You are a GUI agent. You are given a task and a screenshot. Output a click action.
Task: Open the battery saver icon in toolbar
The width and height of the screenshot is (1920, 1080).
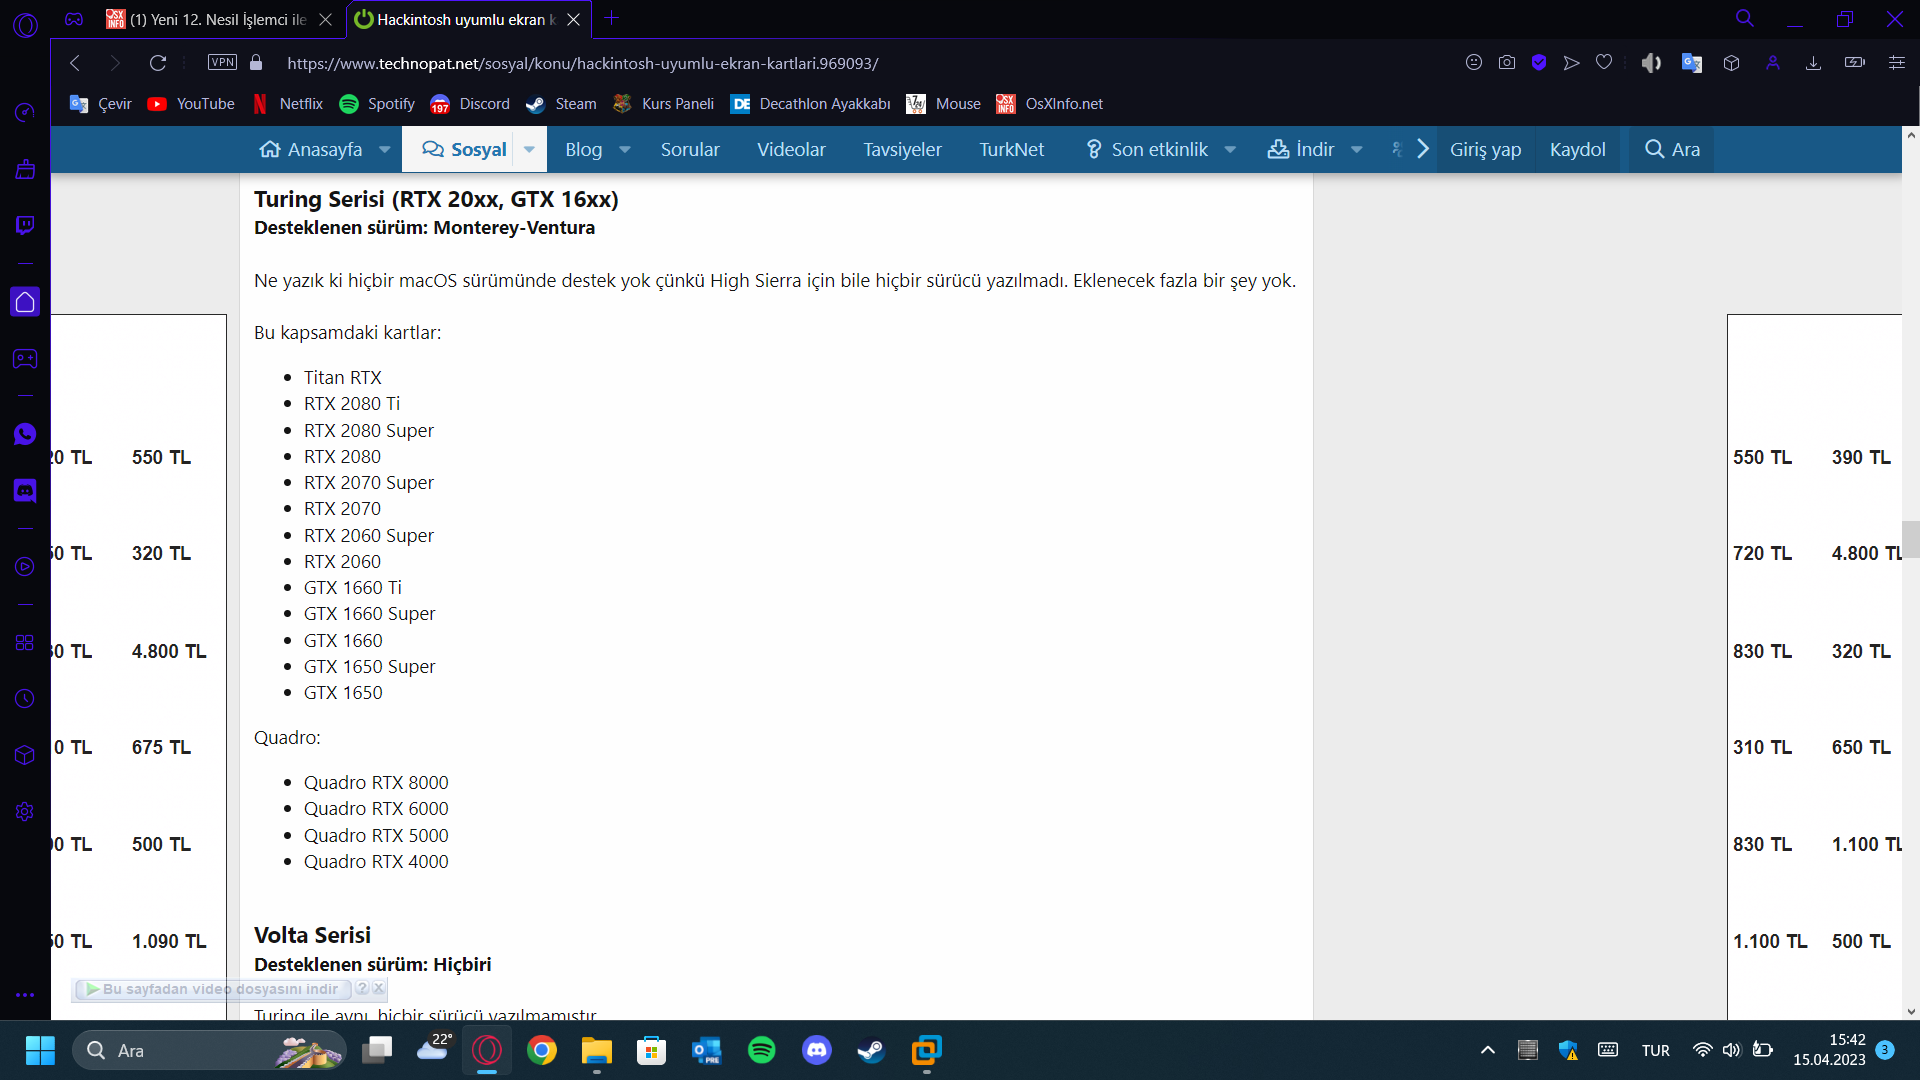[x=1855, y=63]
